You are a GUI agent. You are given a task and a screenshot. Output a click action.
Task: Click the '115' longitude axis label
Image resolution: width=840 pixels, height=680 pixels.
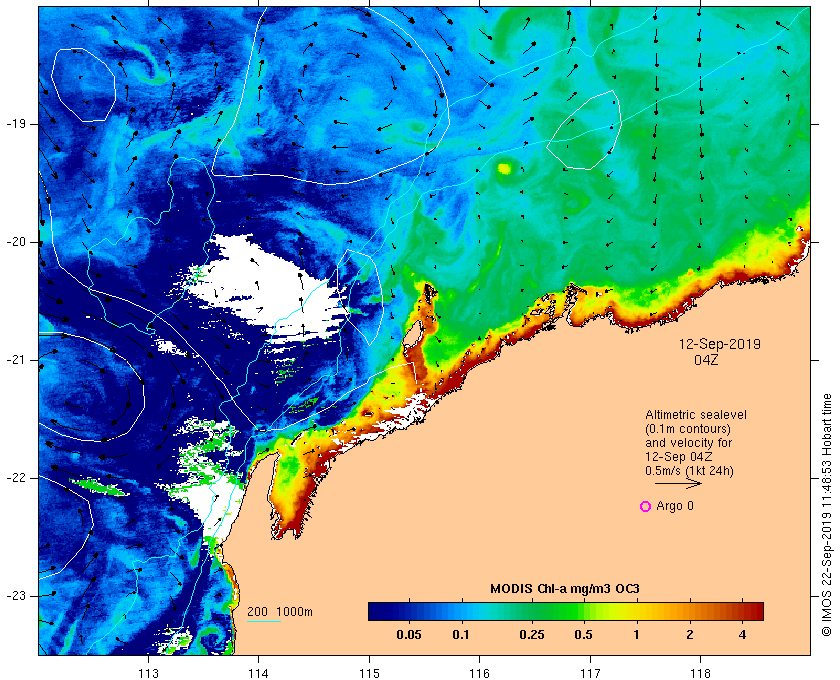369,674
